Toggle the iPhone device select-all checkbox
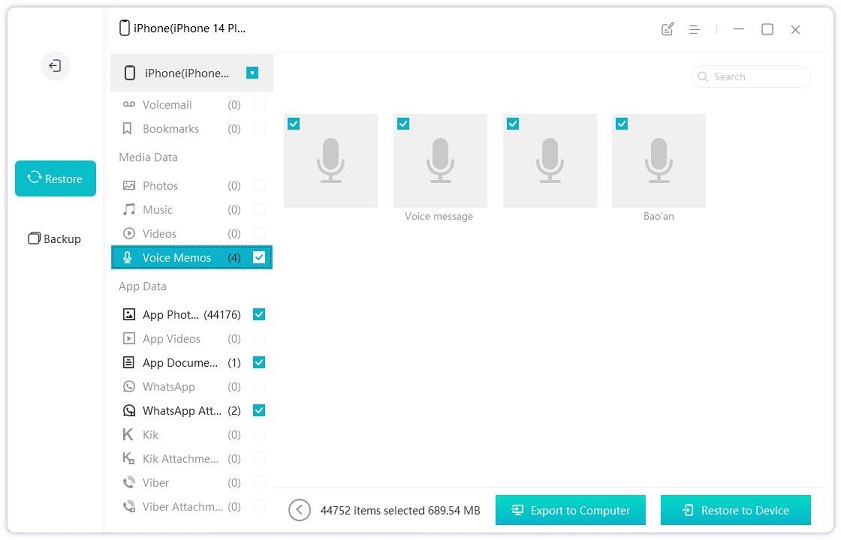This screenshot has height=540, width=841. point(252,73)
